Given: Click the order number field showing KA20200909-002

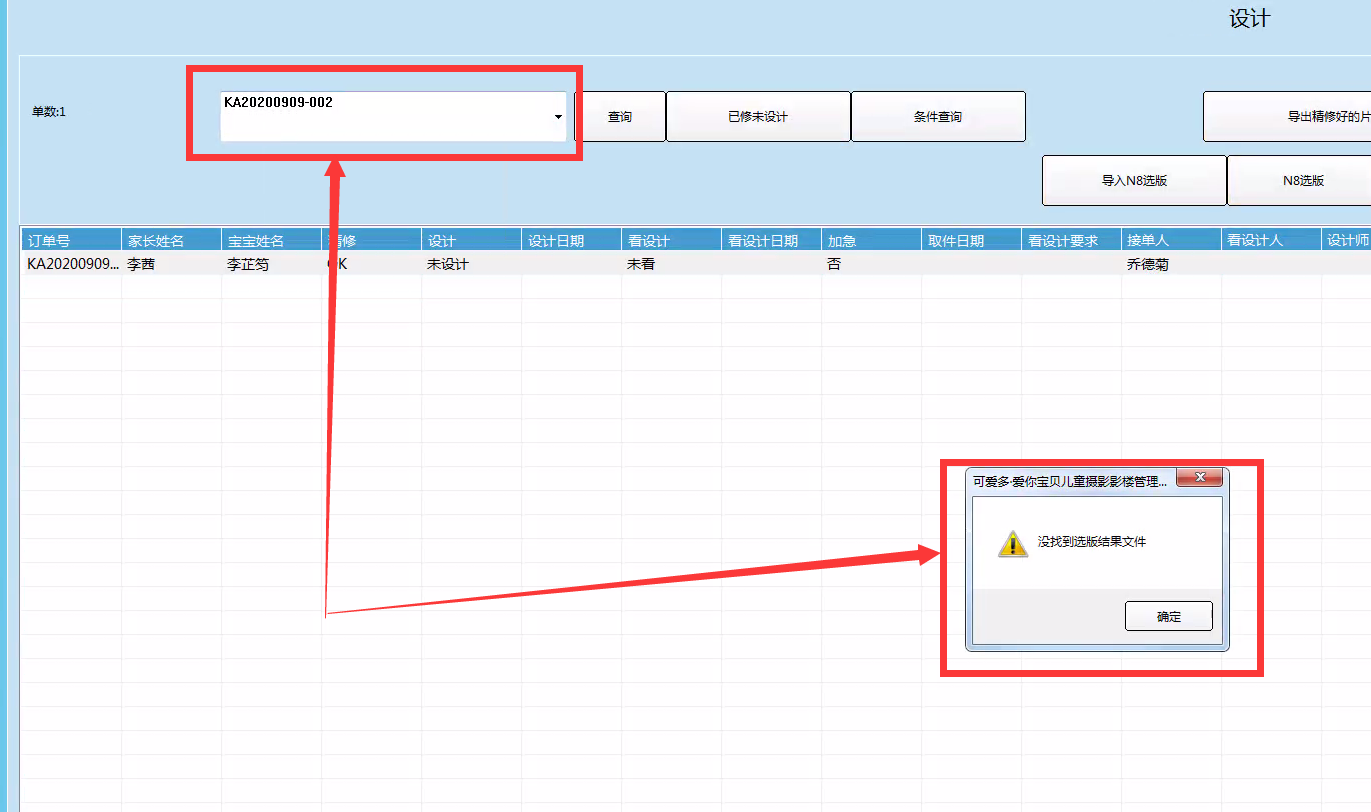Looking at the screenshot, I should point(393,117).
